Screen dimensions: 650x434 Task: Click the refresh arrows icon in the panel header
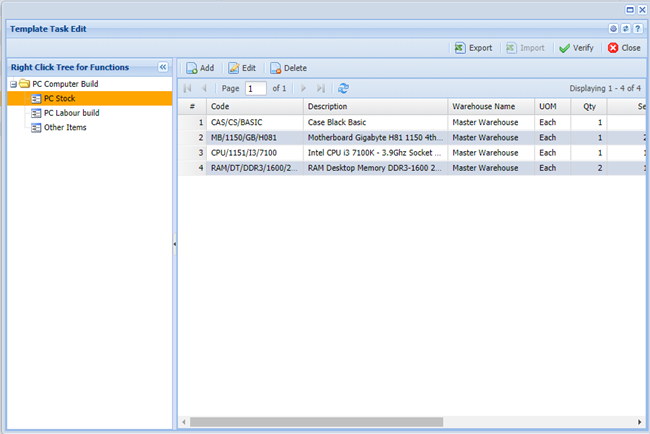point(626,29)
